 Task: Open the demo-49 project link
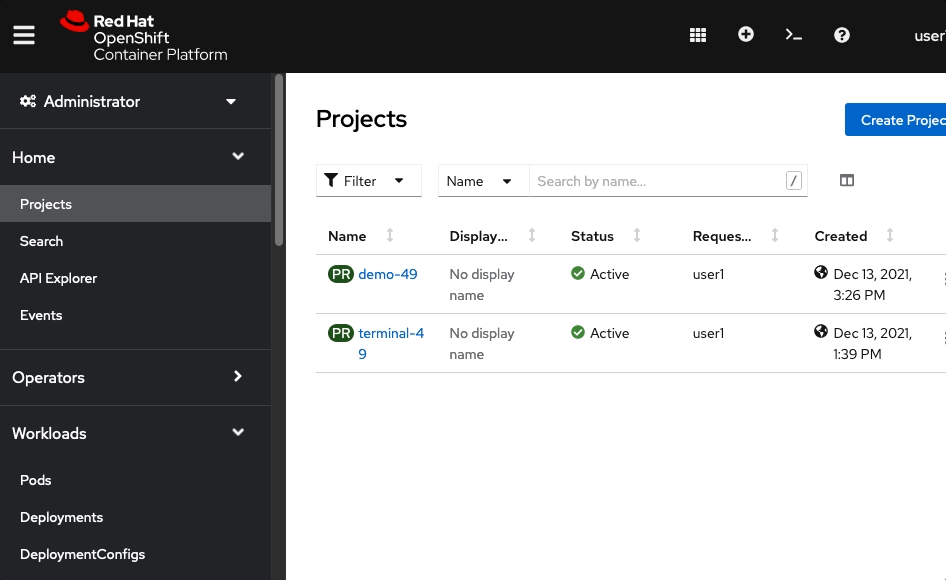387,274
